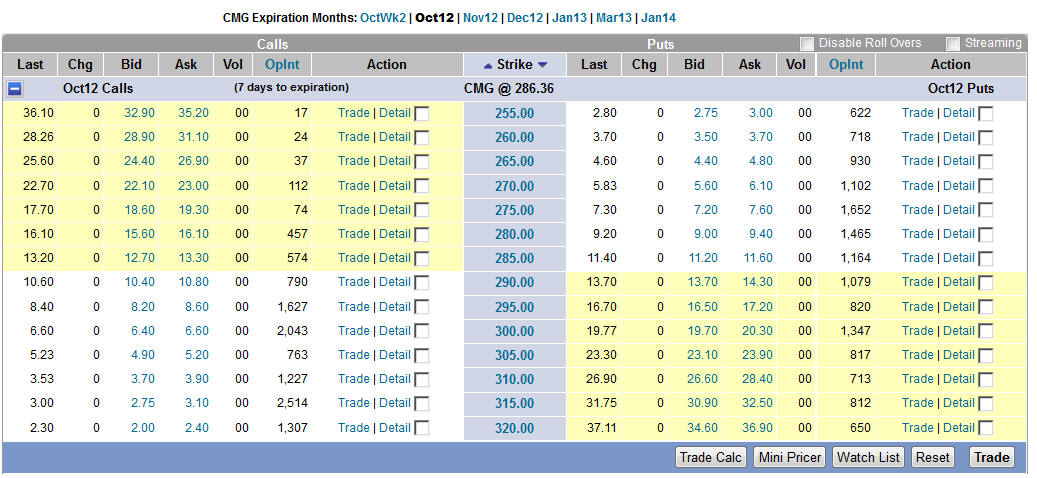The image size is (1037, 478).
Task: Click the Trade Calc button
Action: point(710,457)
